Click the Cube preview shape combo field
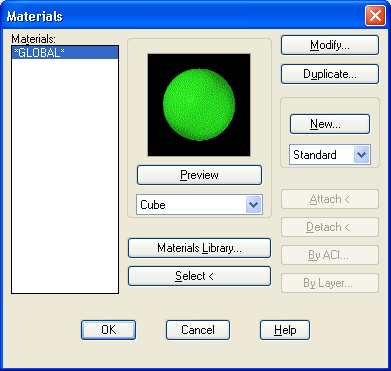 tap(199, 205)
